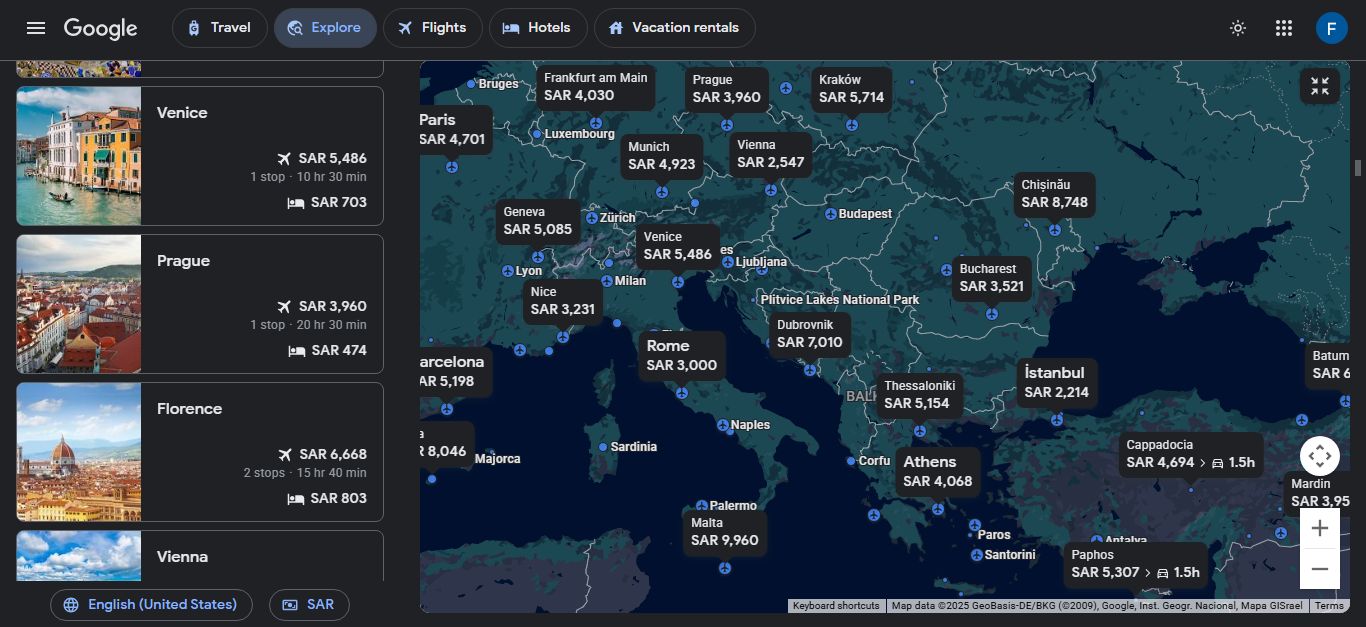The image size is (1366, 627).
Task: Click the airport marker under Rome
Action: [x=682, y=393]
